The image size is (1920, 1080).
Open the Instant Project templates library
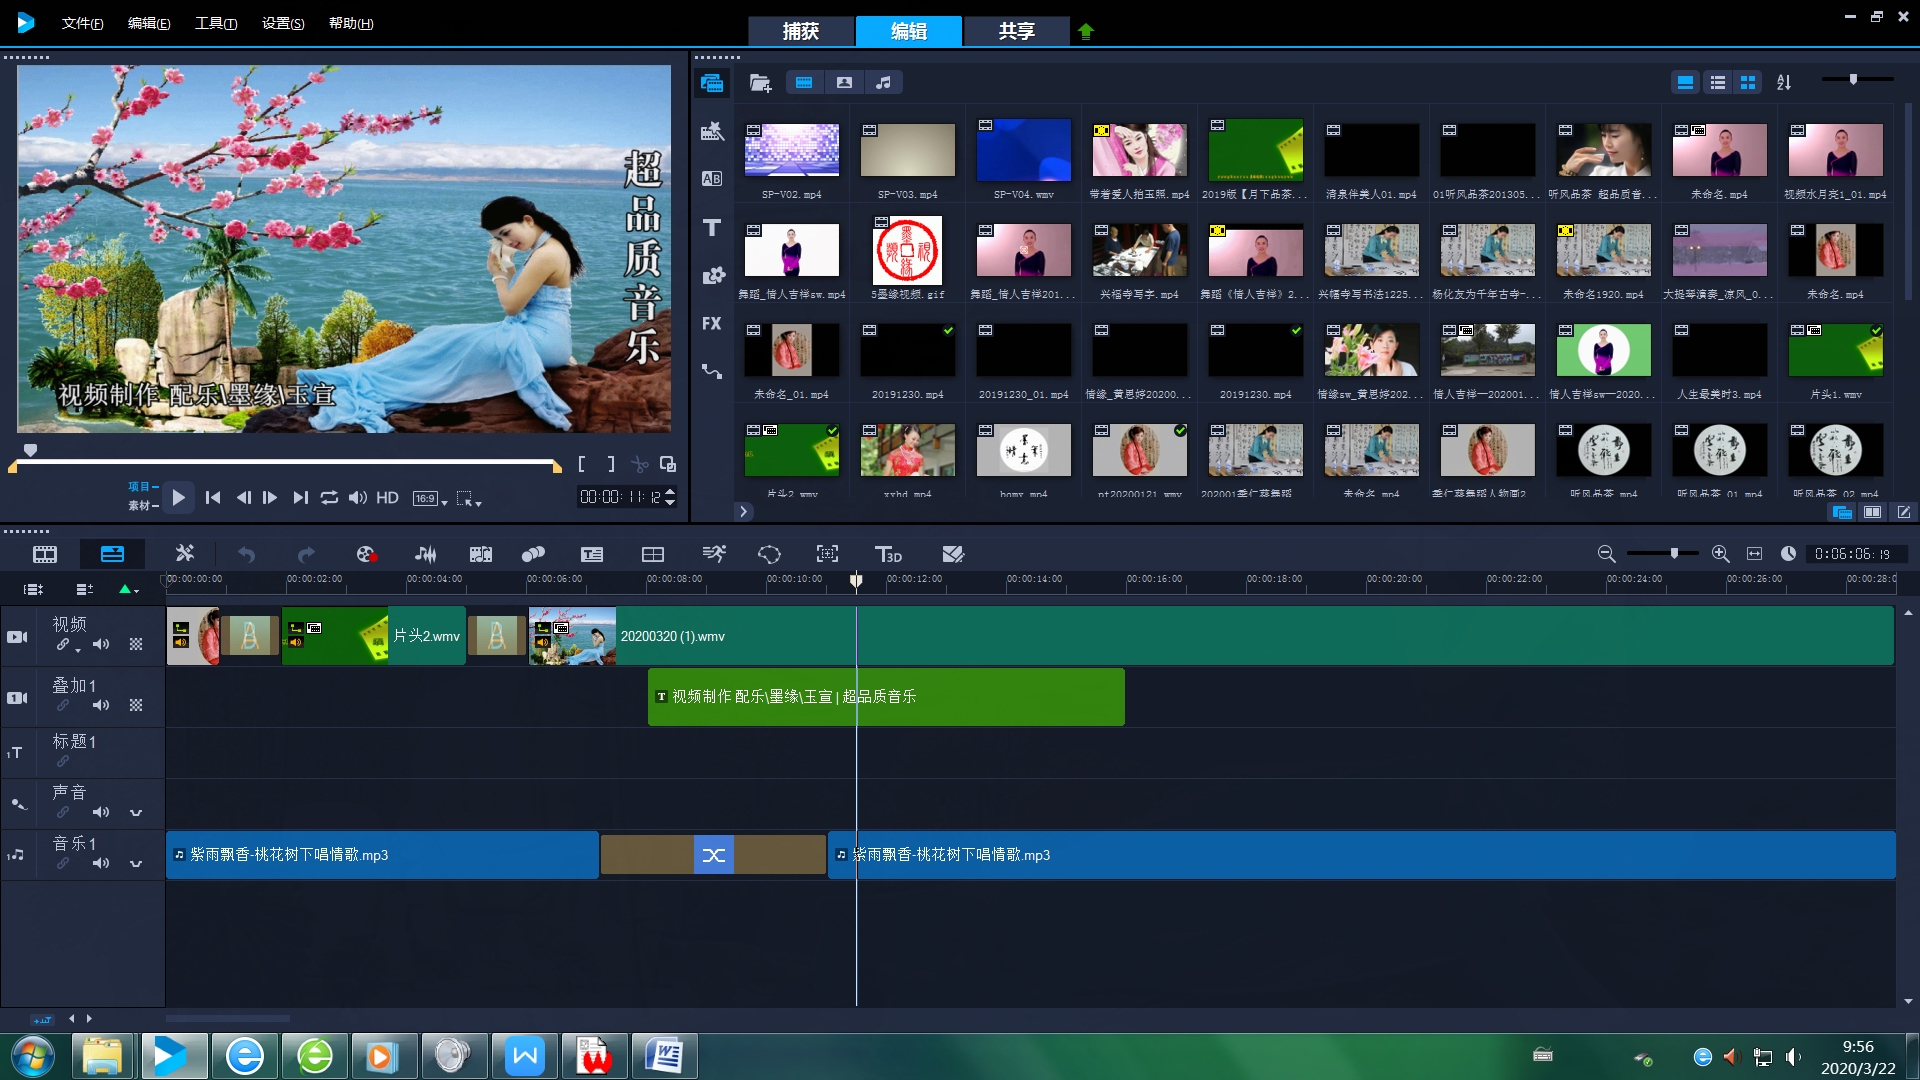[712, 131]
